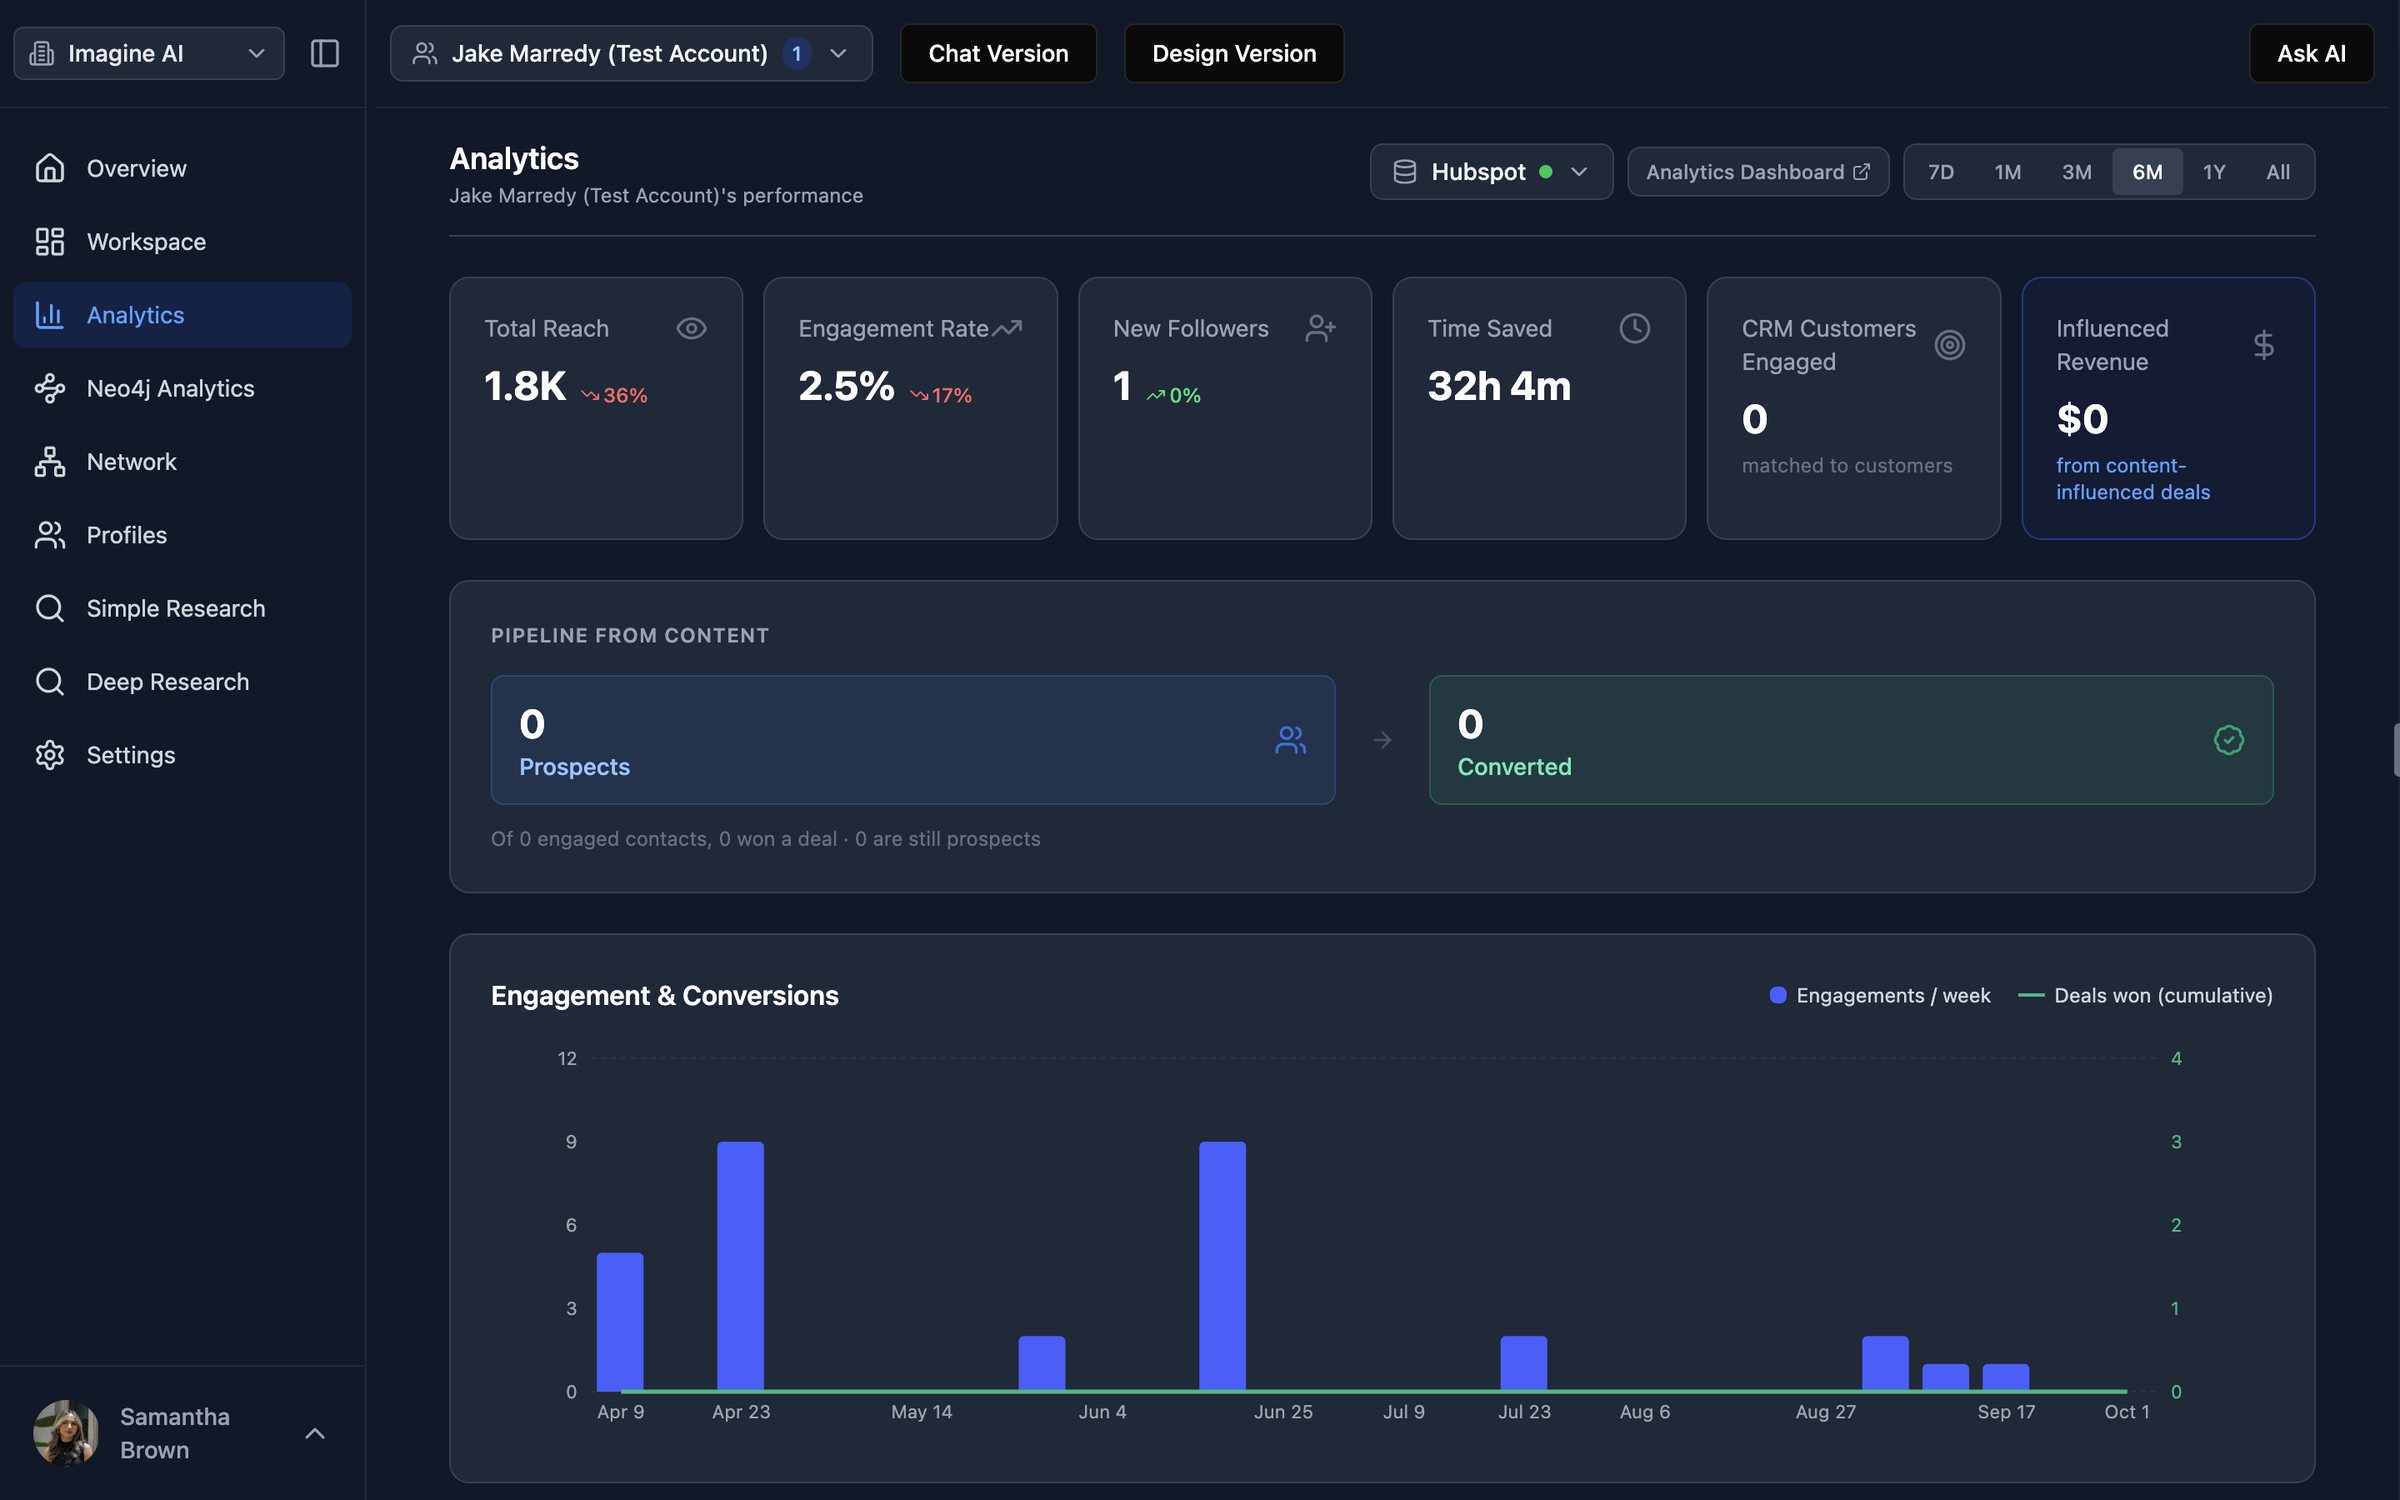Select the 1M time range
This screenshot has height=1500, width=2400.
(2007, 172)
